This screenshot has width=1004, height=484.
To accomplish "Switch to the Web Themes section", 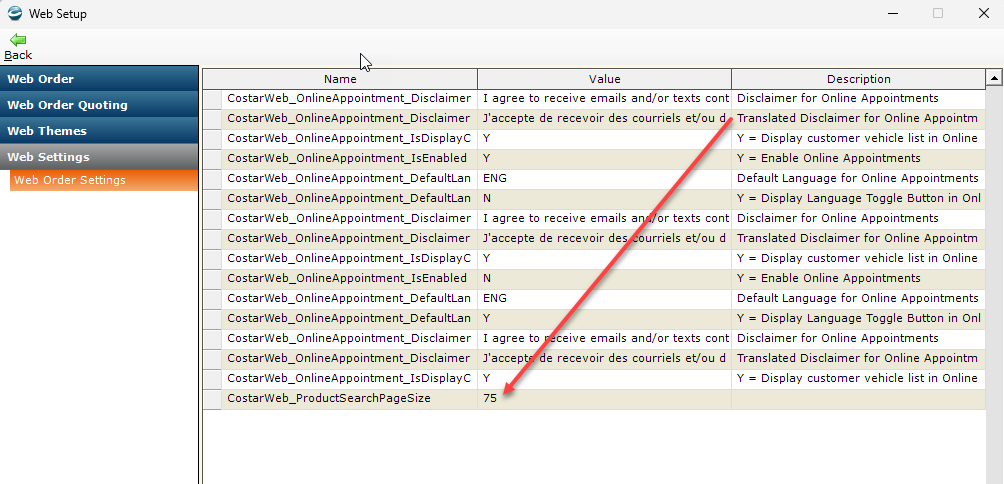I will pos(99,131).
